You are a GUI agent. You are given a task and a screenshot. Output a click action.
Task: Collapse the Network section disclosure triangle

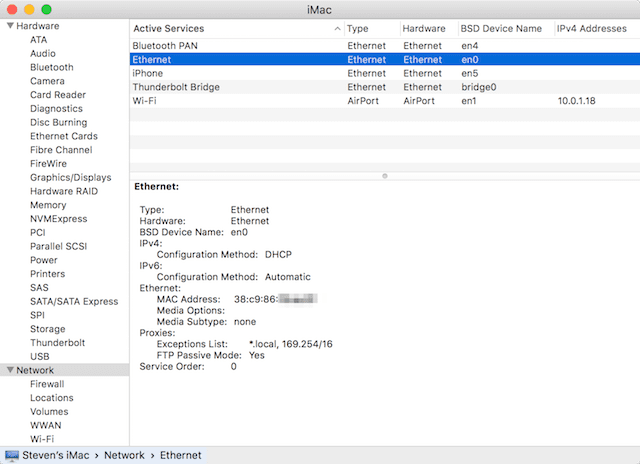click(9, 370)
